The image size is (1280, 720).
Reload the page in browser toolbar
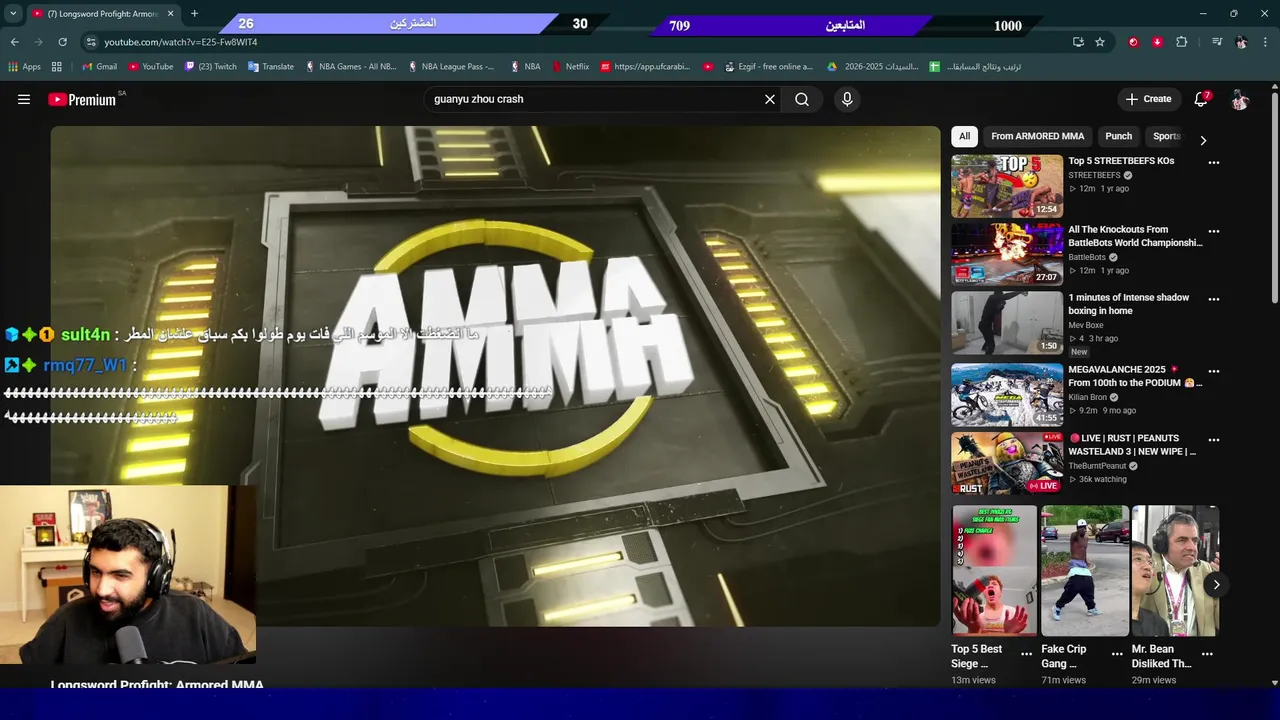(x=63, y=42)
